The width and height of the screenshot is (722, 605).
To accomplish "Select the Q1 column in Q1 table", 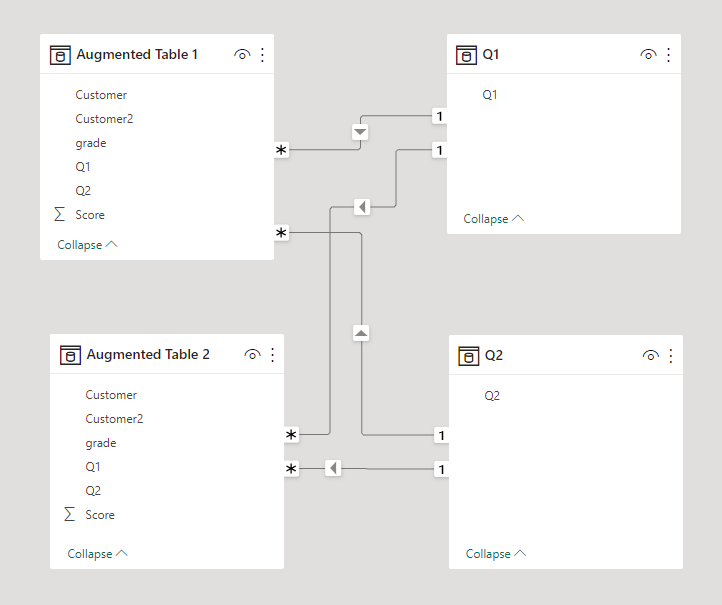I will pos(490,95).
